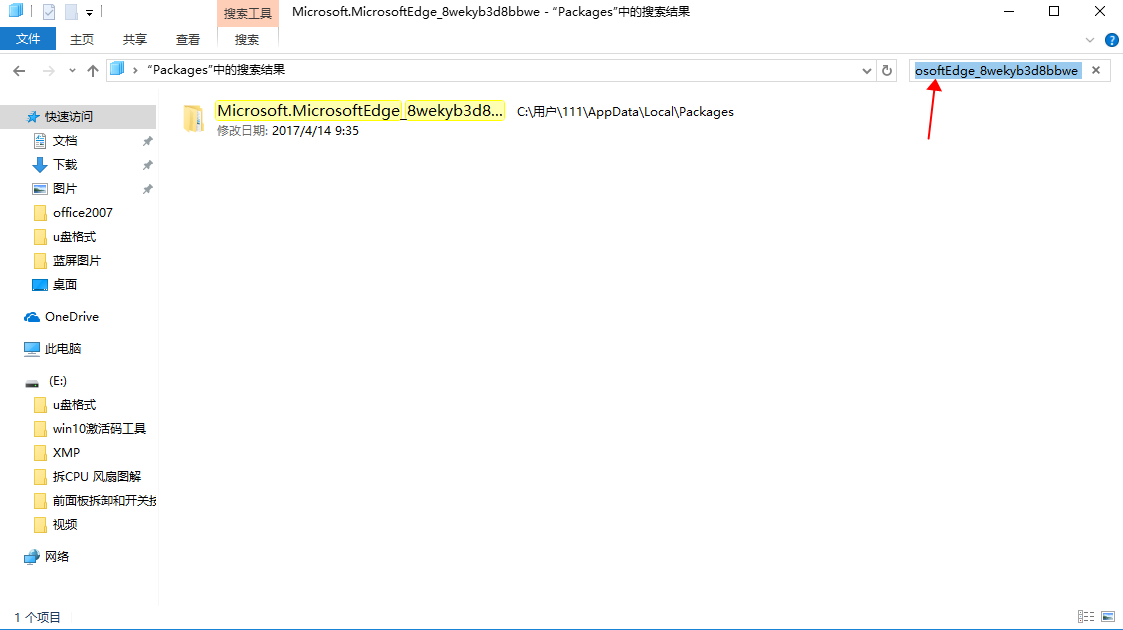The image size is (1123, 630).
Task: Select 网络 in the navigation pane
Action: pos(57,556)
